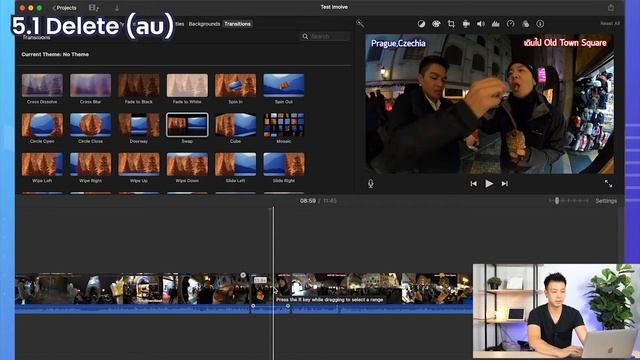Open timeline Settings
The width and height of the screenshot is (640, 360).
(606, 201)
